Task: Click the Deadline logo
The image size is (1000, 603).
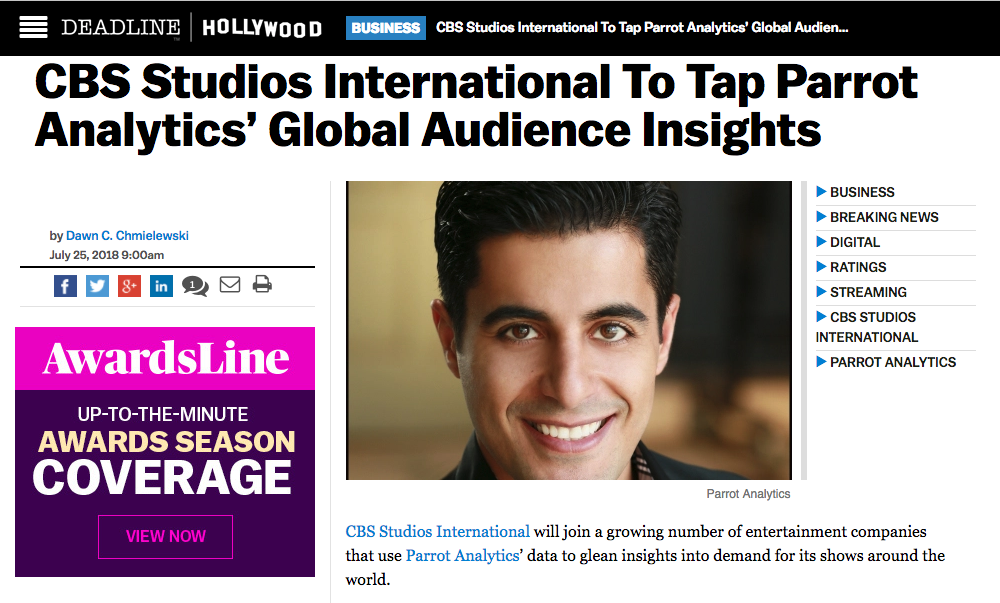Action: [x=121, y=27]
